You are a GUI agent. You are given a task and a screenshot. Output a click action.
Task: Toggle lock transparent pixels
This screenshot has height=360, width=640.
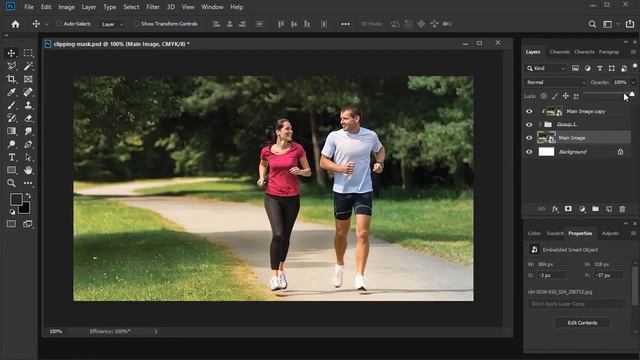coord(544,96)
